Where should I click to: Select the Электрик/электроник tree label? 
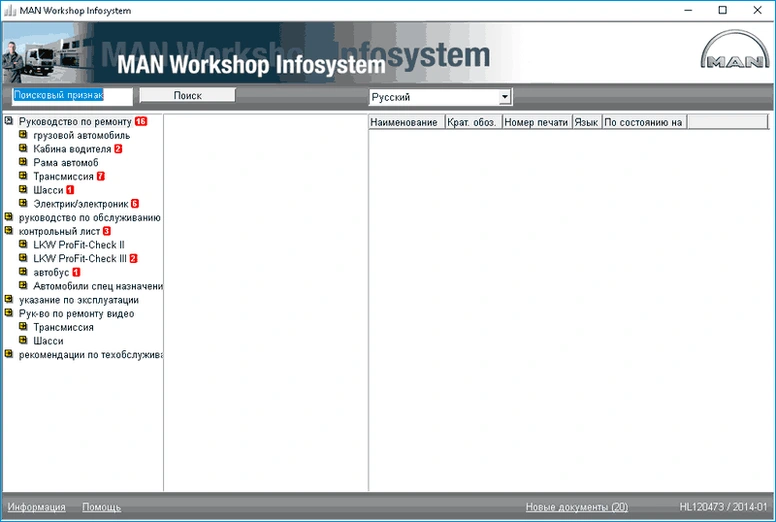click(81, 204)
